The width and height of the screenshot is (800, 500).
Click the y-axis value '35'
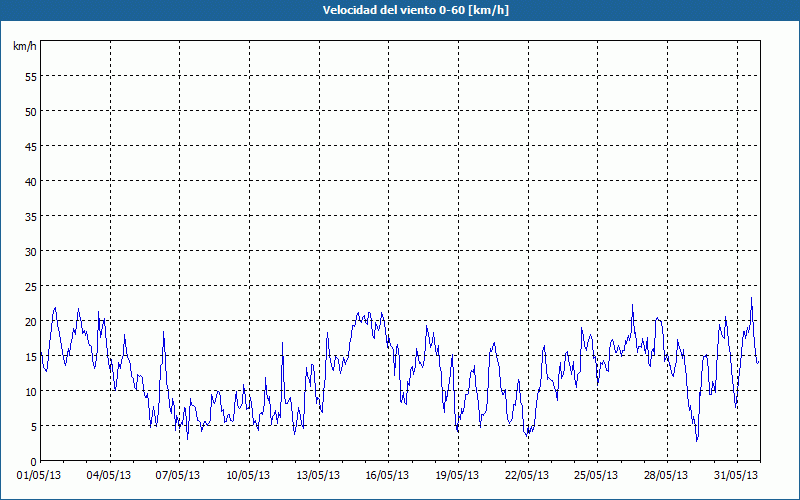click(x=31, y=216)
